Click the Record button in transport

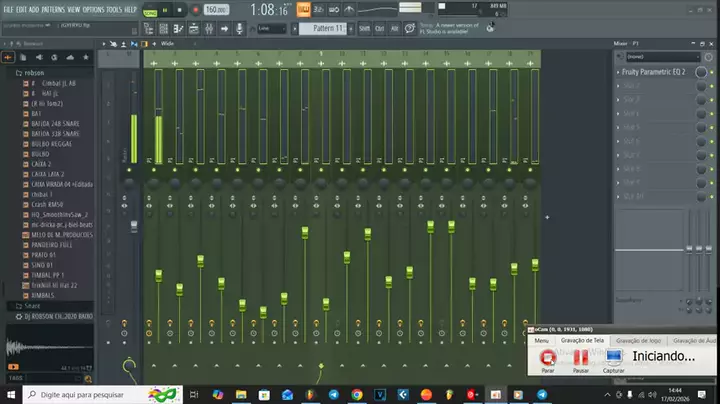point(194,9)
